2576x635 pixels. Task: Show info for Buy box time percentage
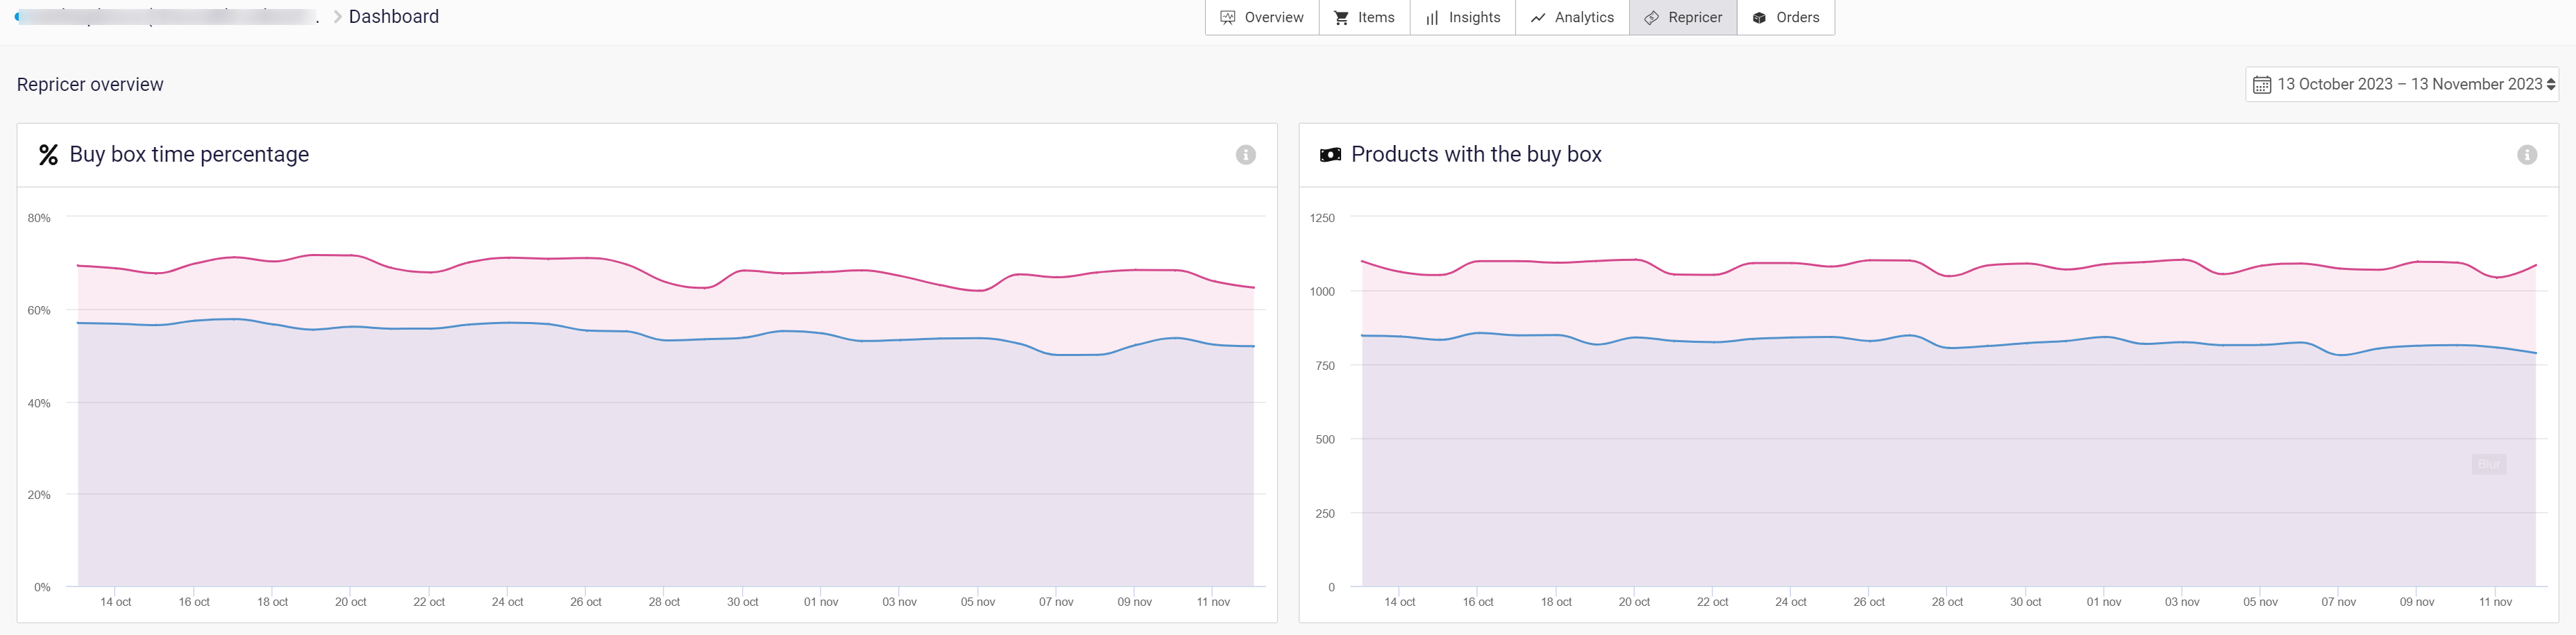point(1245,155)
